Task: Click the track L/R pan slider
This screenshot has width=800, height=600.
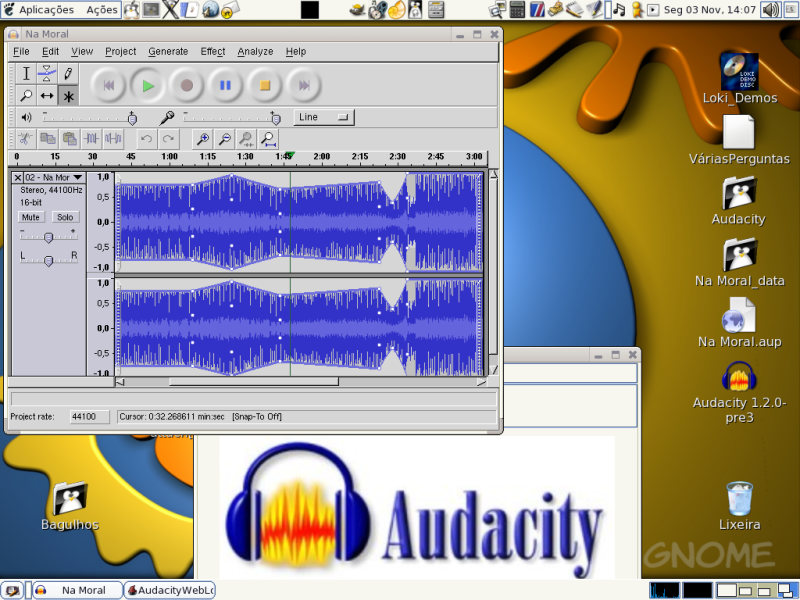Action: point(48,260)
